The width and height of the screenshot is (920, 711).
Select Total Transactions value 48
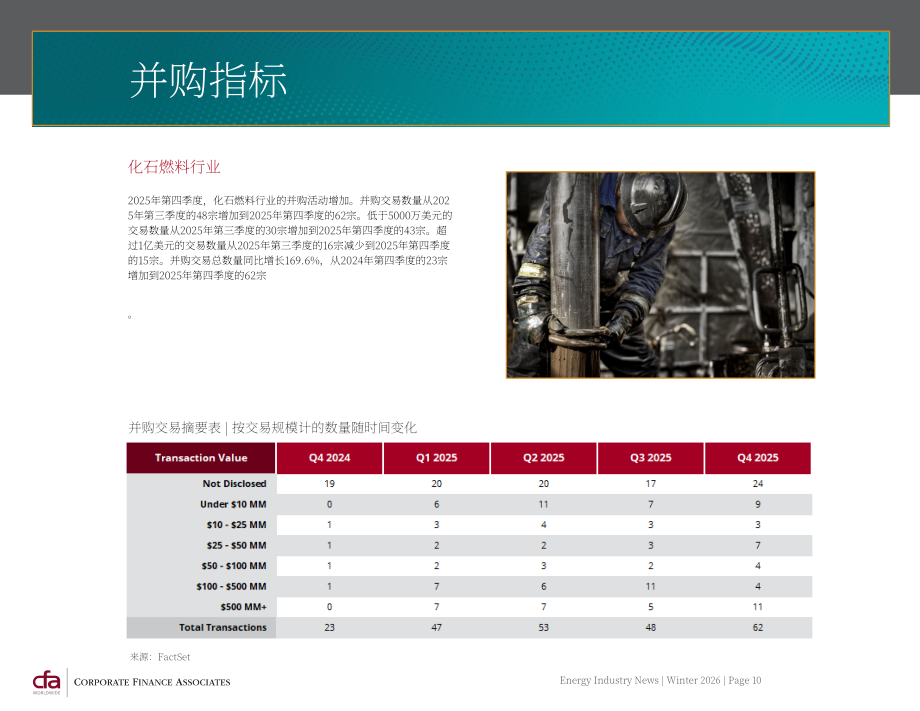(x=651, y=627)
